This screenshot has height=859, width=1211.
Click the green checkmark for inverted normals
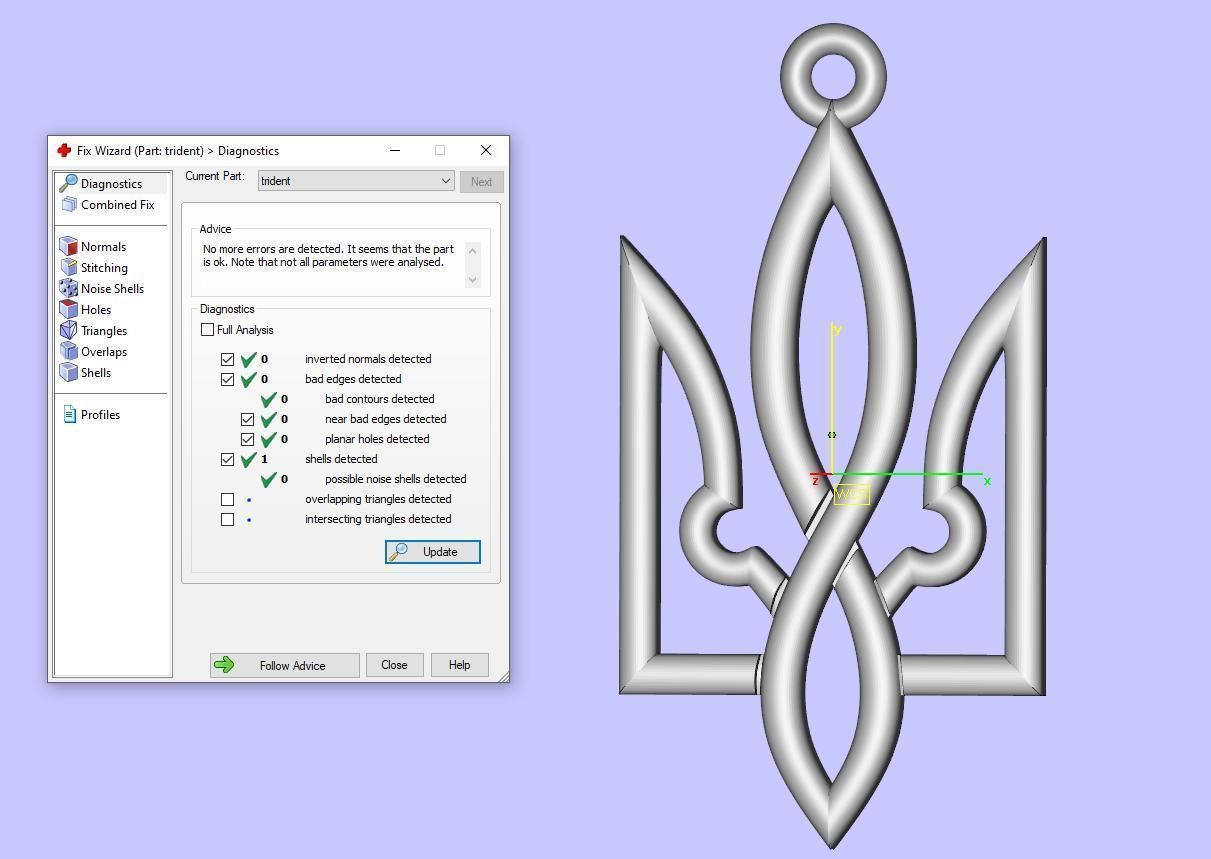pos(249,359)
